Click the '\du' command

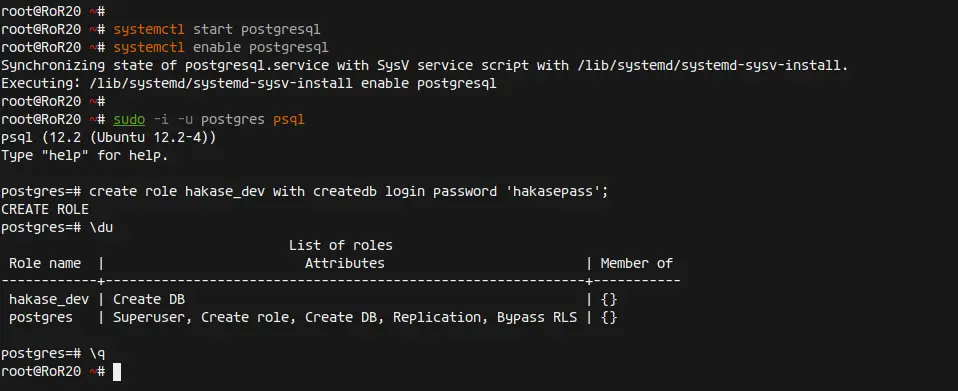click(x=101, y=227)
